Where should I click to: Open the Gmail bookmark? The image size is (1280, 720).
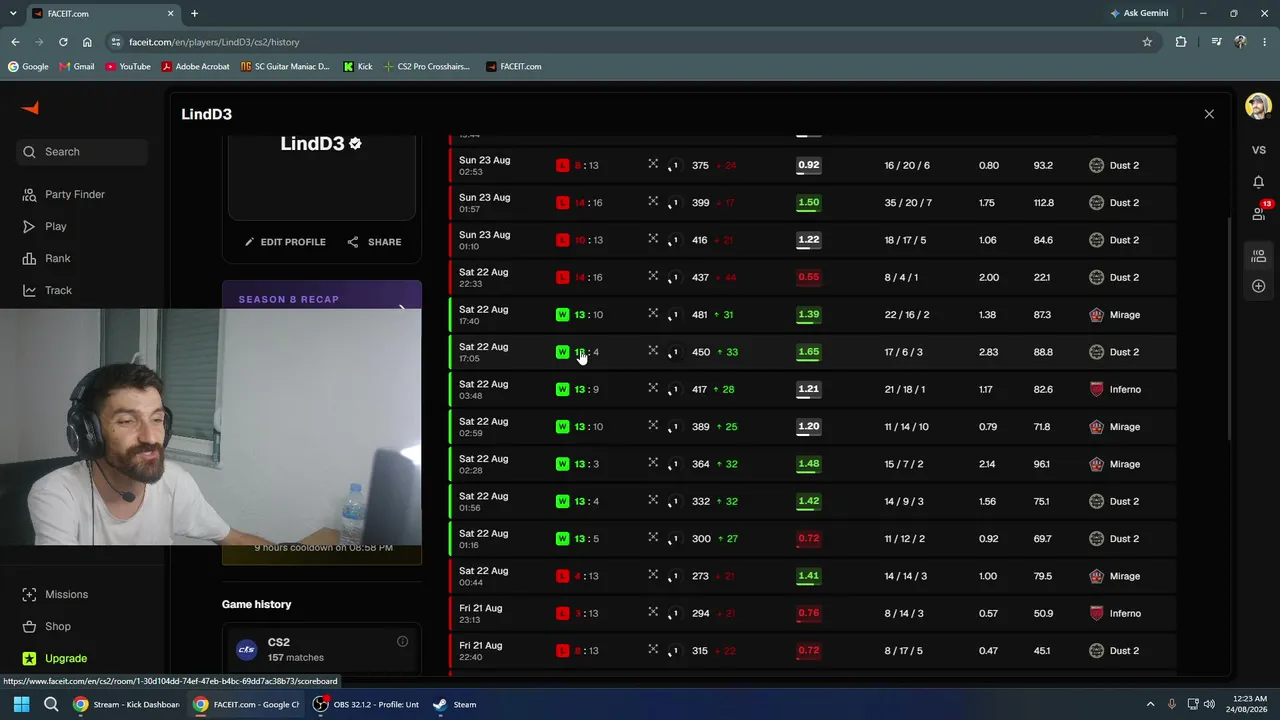[x=77, y=67]
